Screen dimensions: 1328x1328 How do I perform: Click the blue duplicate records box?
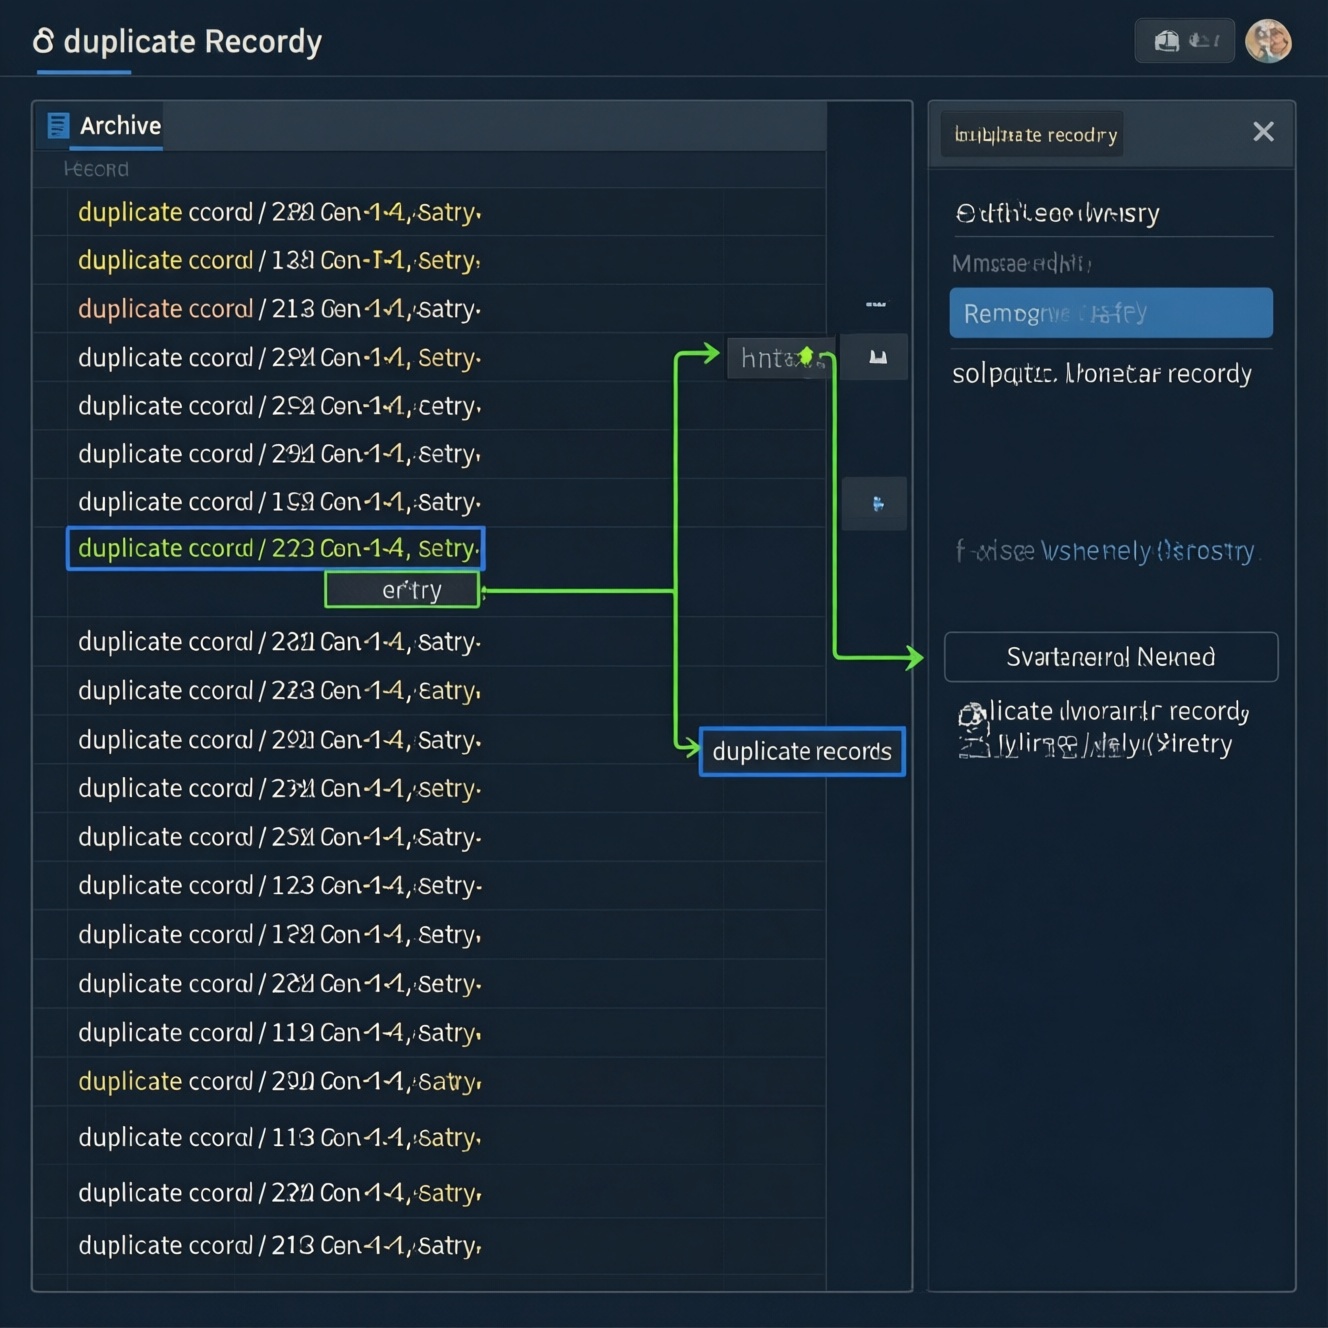[x=802, y=751]
